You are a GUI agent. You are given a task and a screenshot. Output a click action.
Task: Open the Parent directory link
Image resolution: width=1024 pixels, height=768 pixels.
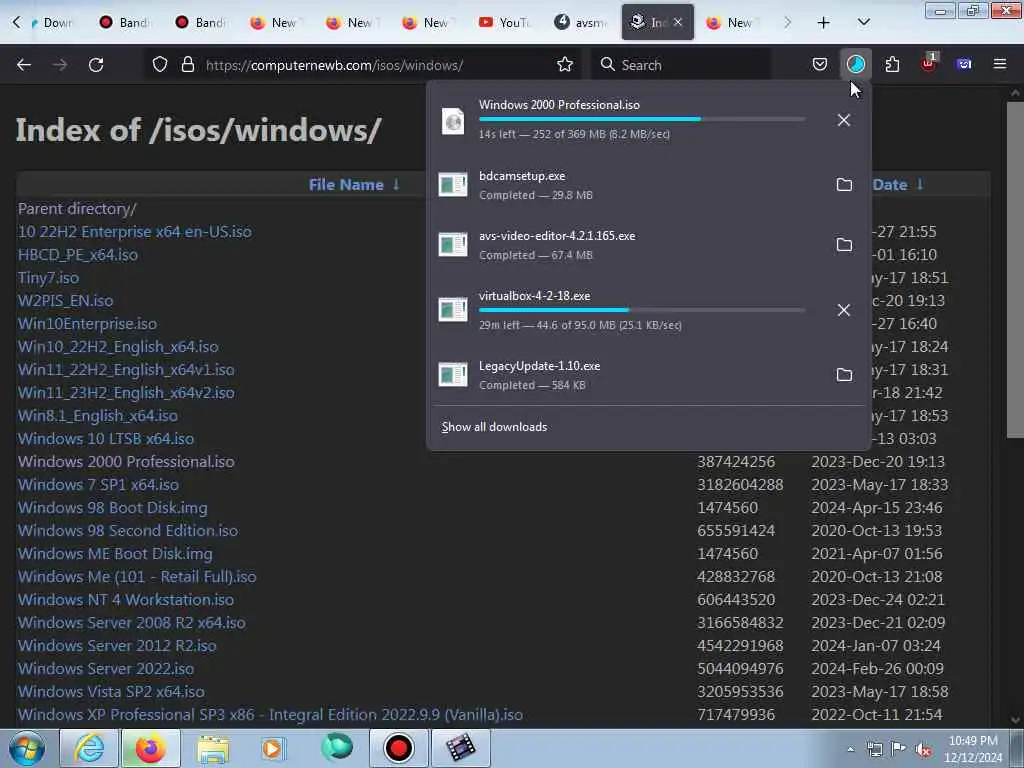(77, 209)
